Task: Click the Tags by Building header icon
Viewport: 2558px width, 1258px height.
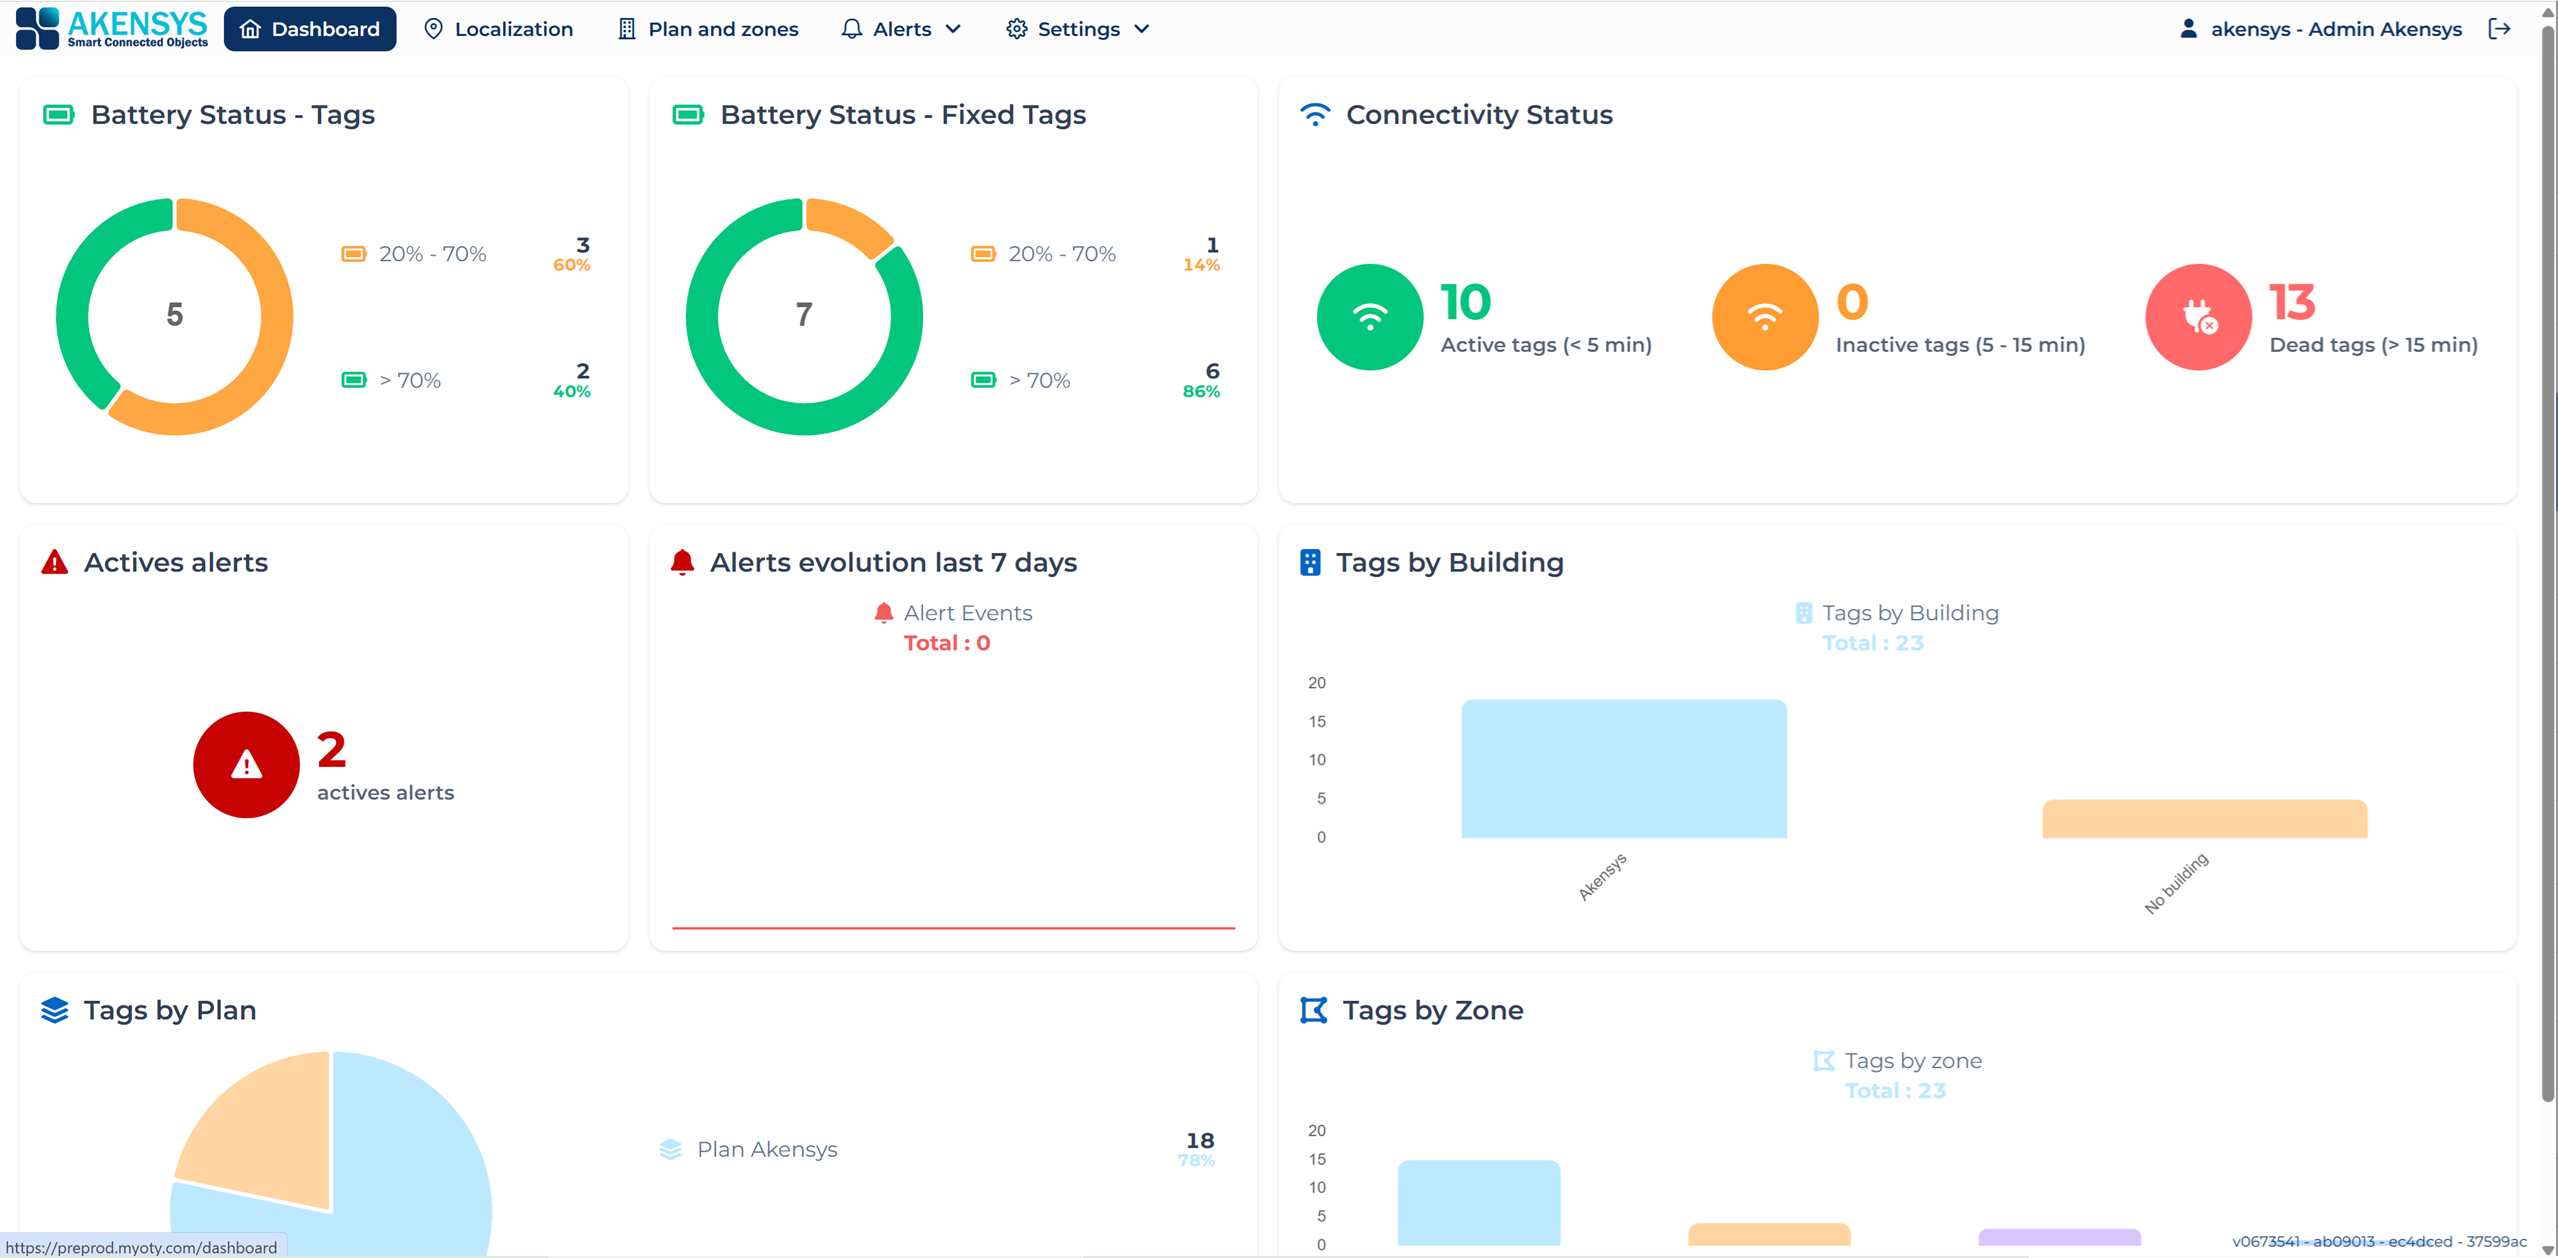Action: [x=1310, y=562]
